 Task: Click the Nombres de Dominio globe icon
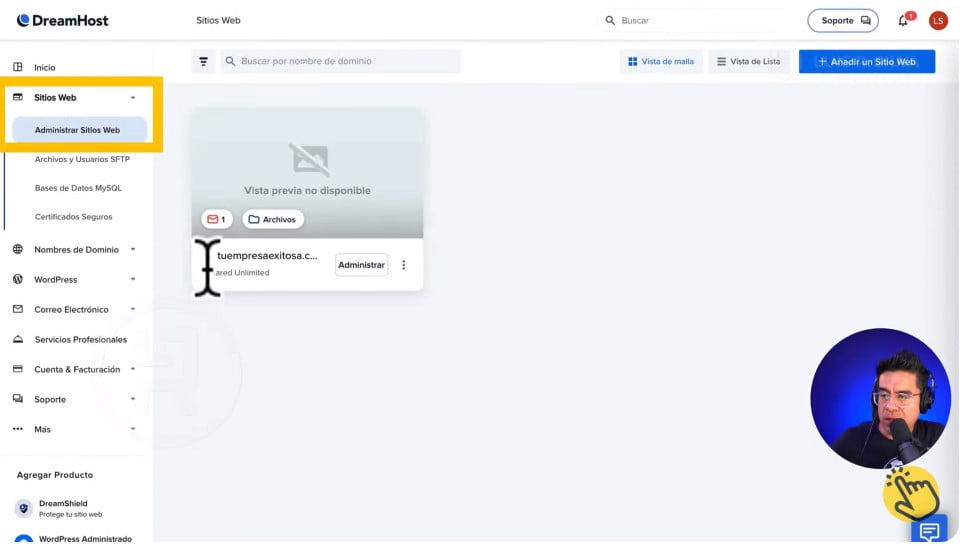click(18, 249)
